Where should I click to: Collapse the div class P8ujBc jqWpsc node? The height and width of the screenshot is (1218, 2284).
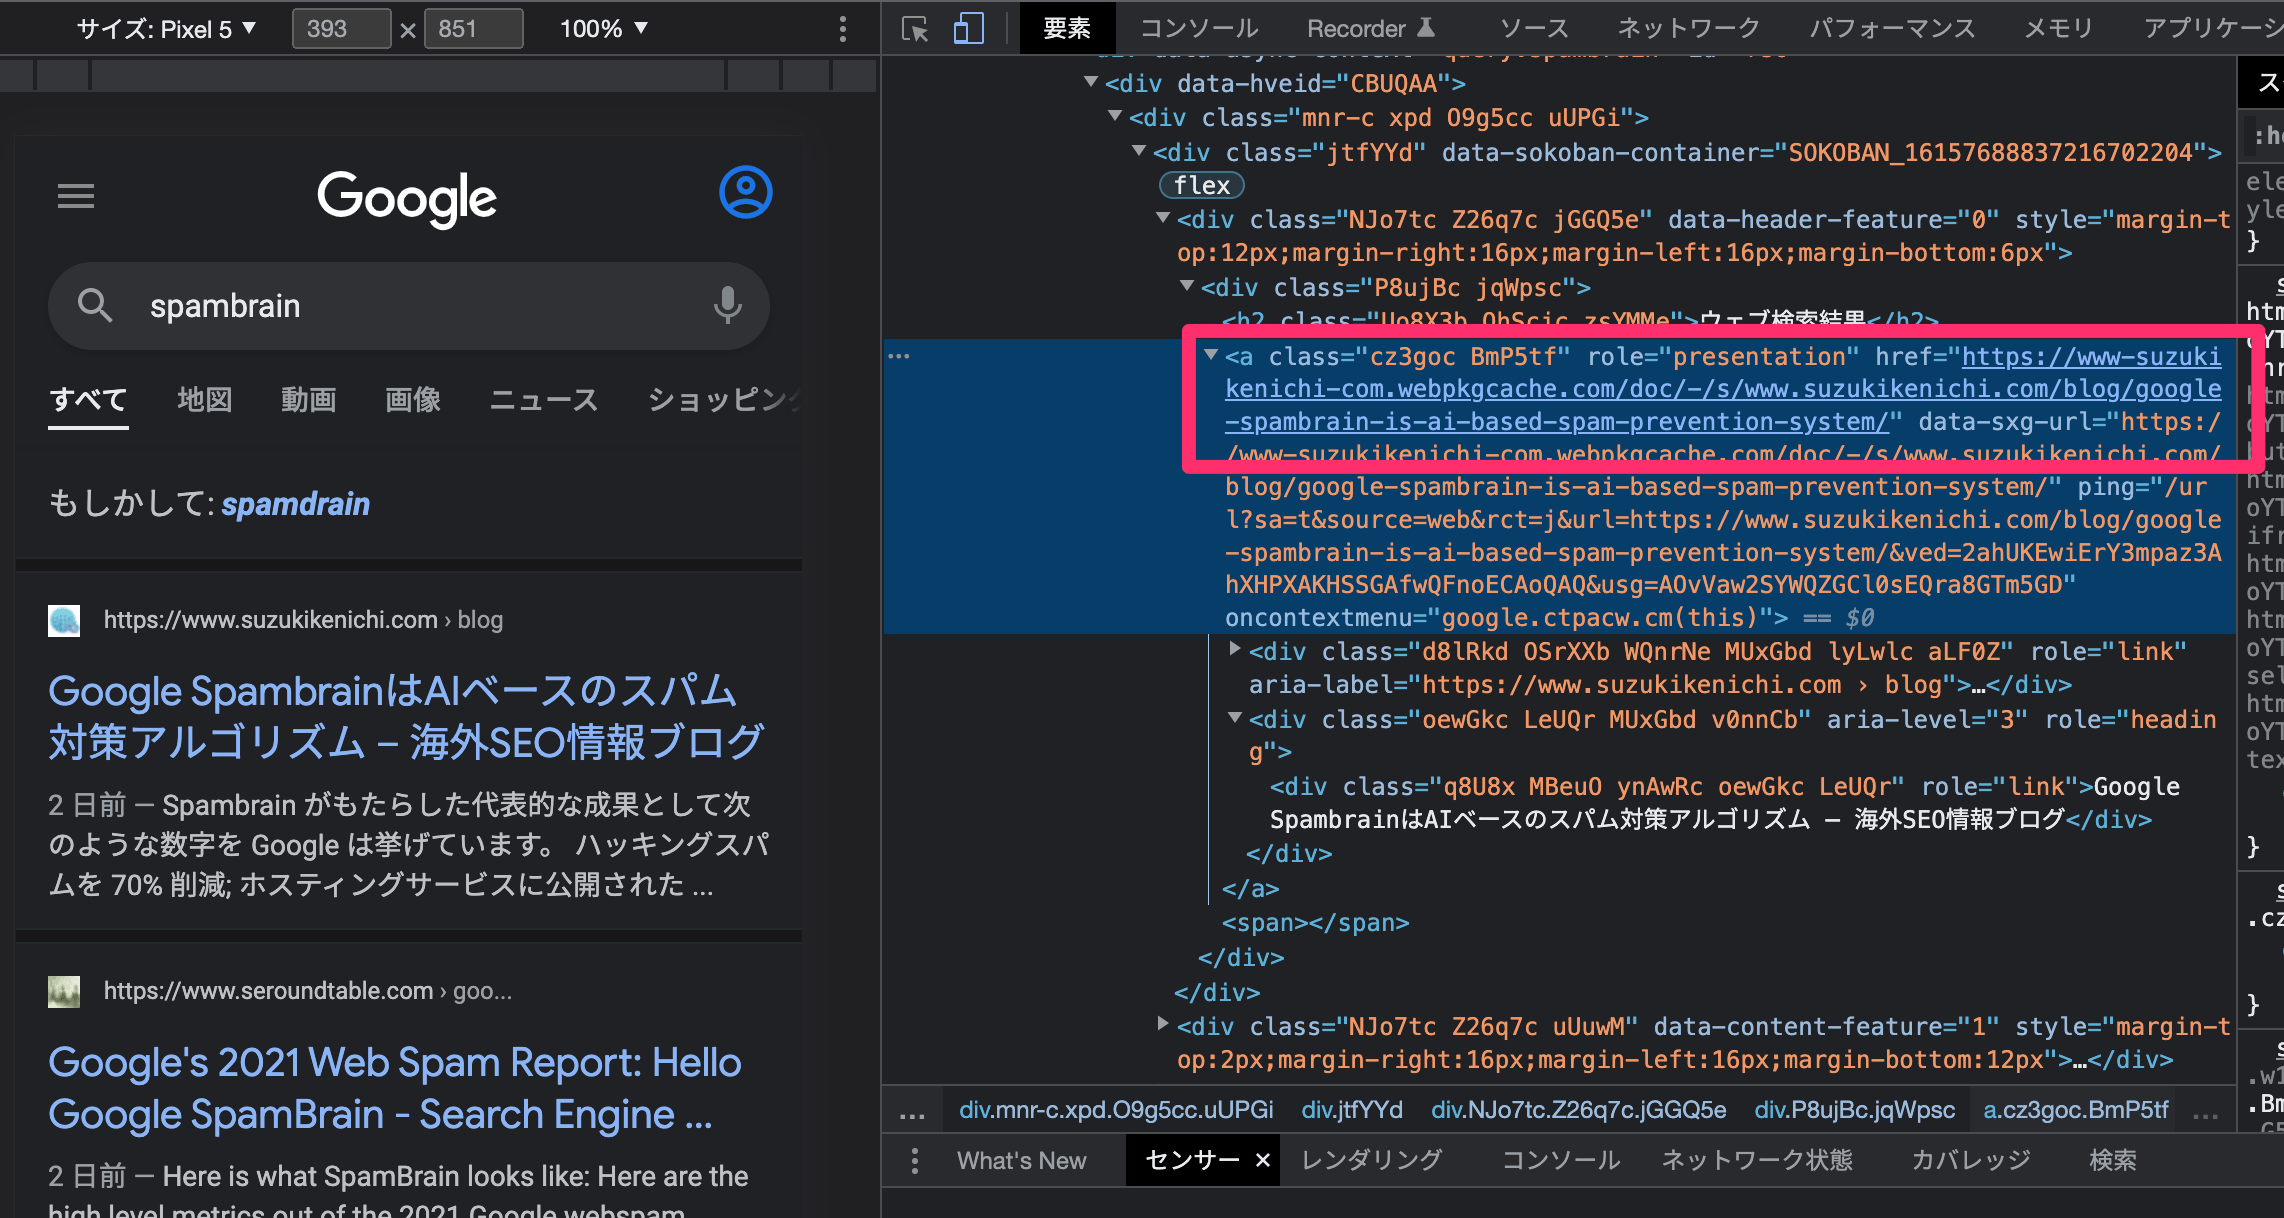click(x=1187, y=286)
